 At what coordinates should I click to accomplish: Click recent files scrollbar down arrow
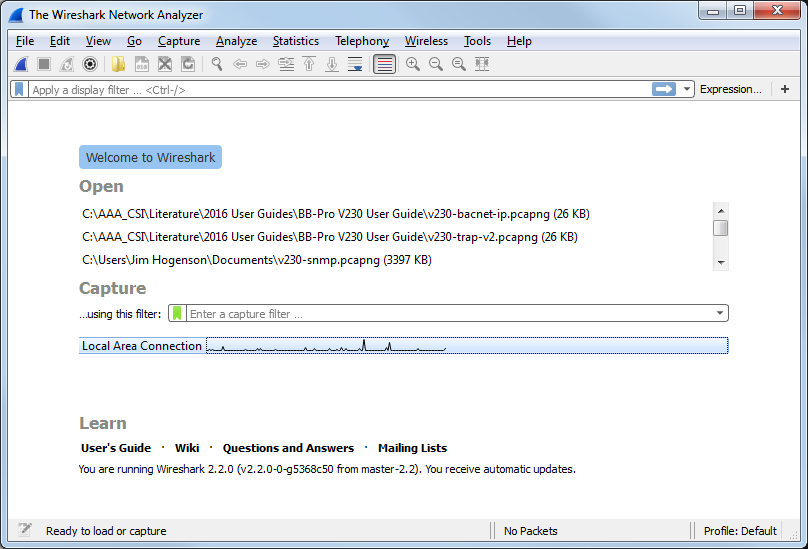click(x=721, y=262)
